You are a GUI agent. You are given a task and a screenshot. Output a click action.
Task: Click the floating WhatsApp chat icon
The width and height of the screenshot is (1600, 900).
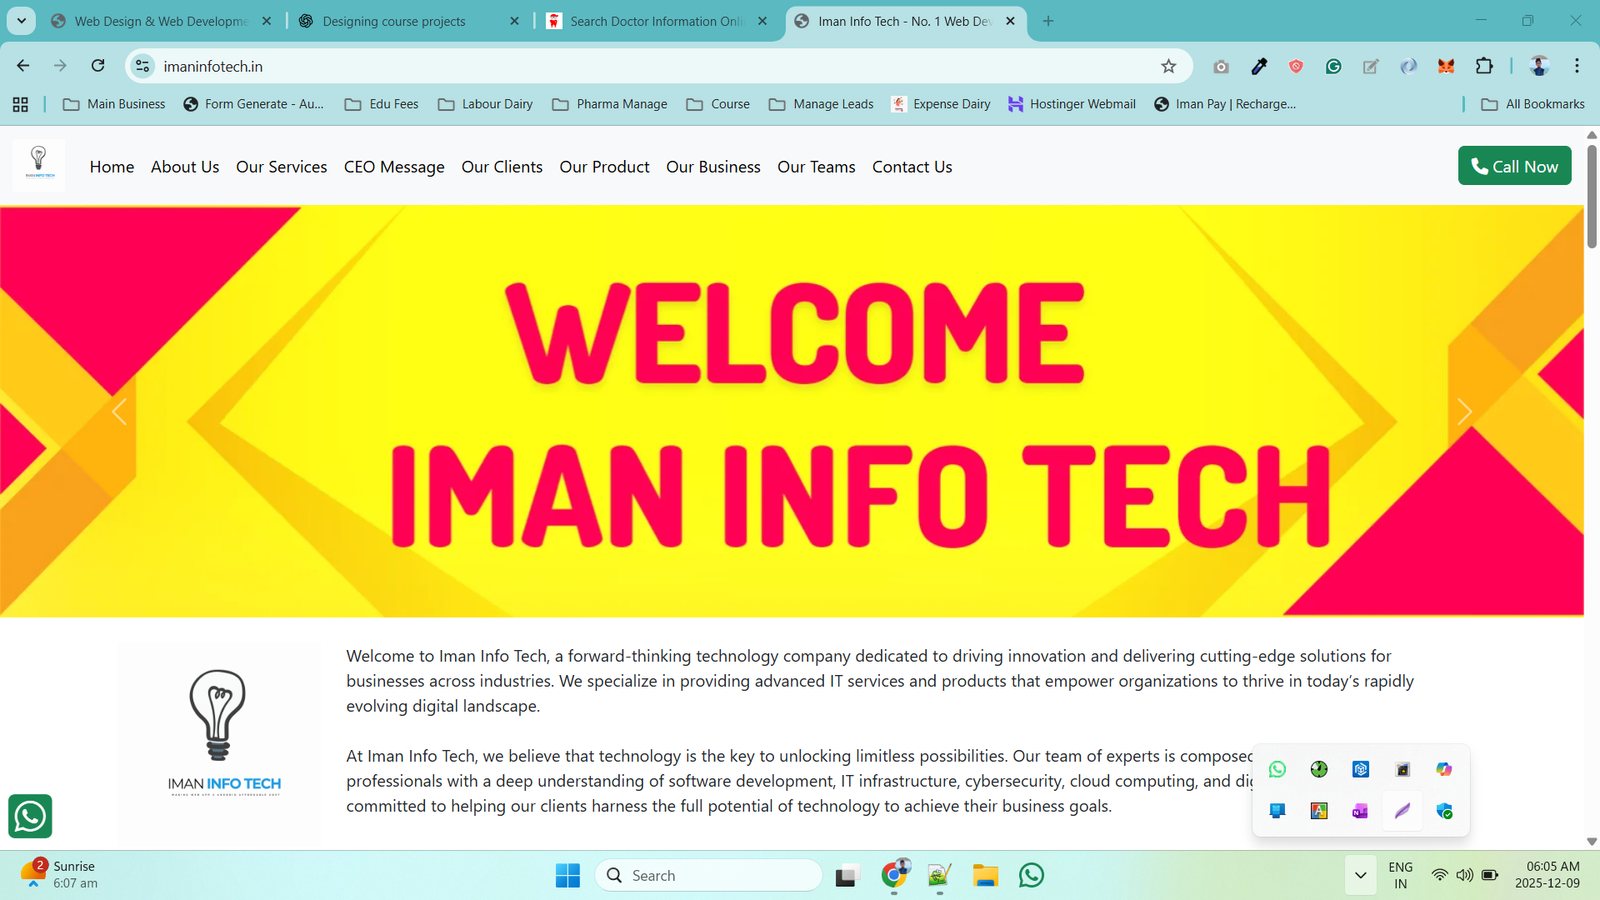30,816
